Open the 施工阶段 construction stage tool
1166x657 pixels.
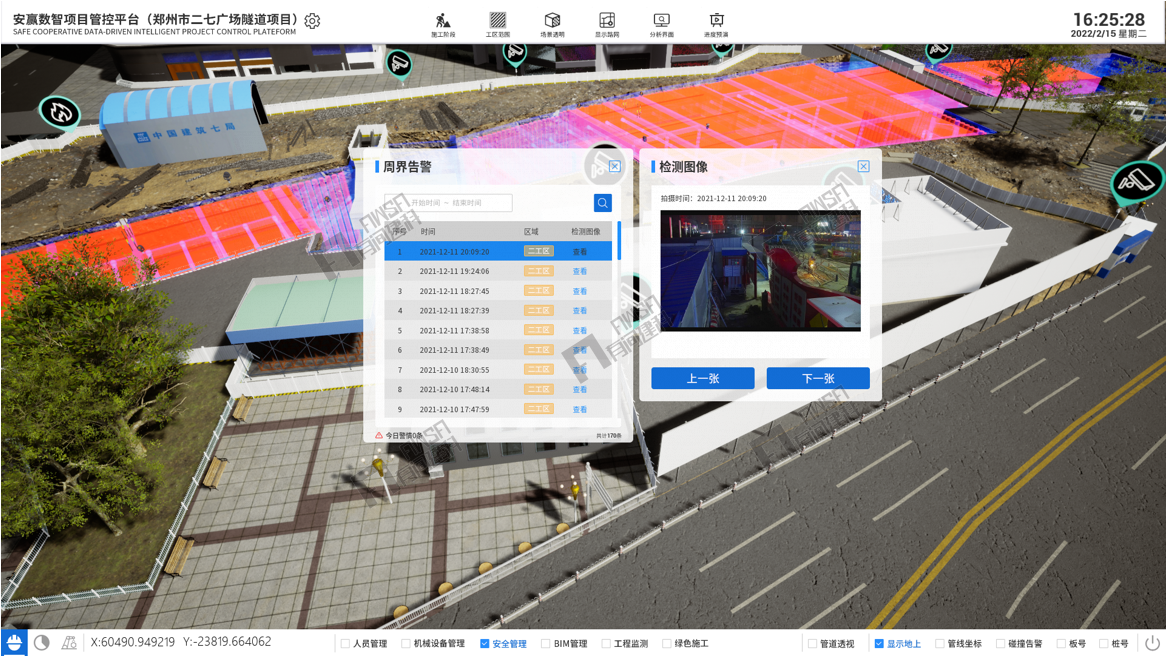[x=443, y=24]
